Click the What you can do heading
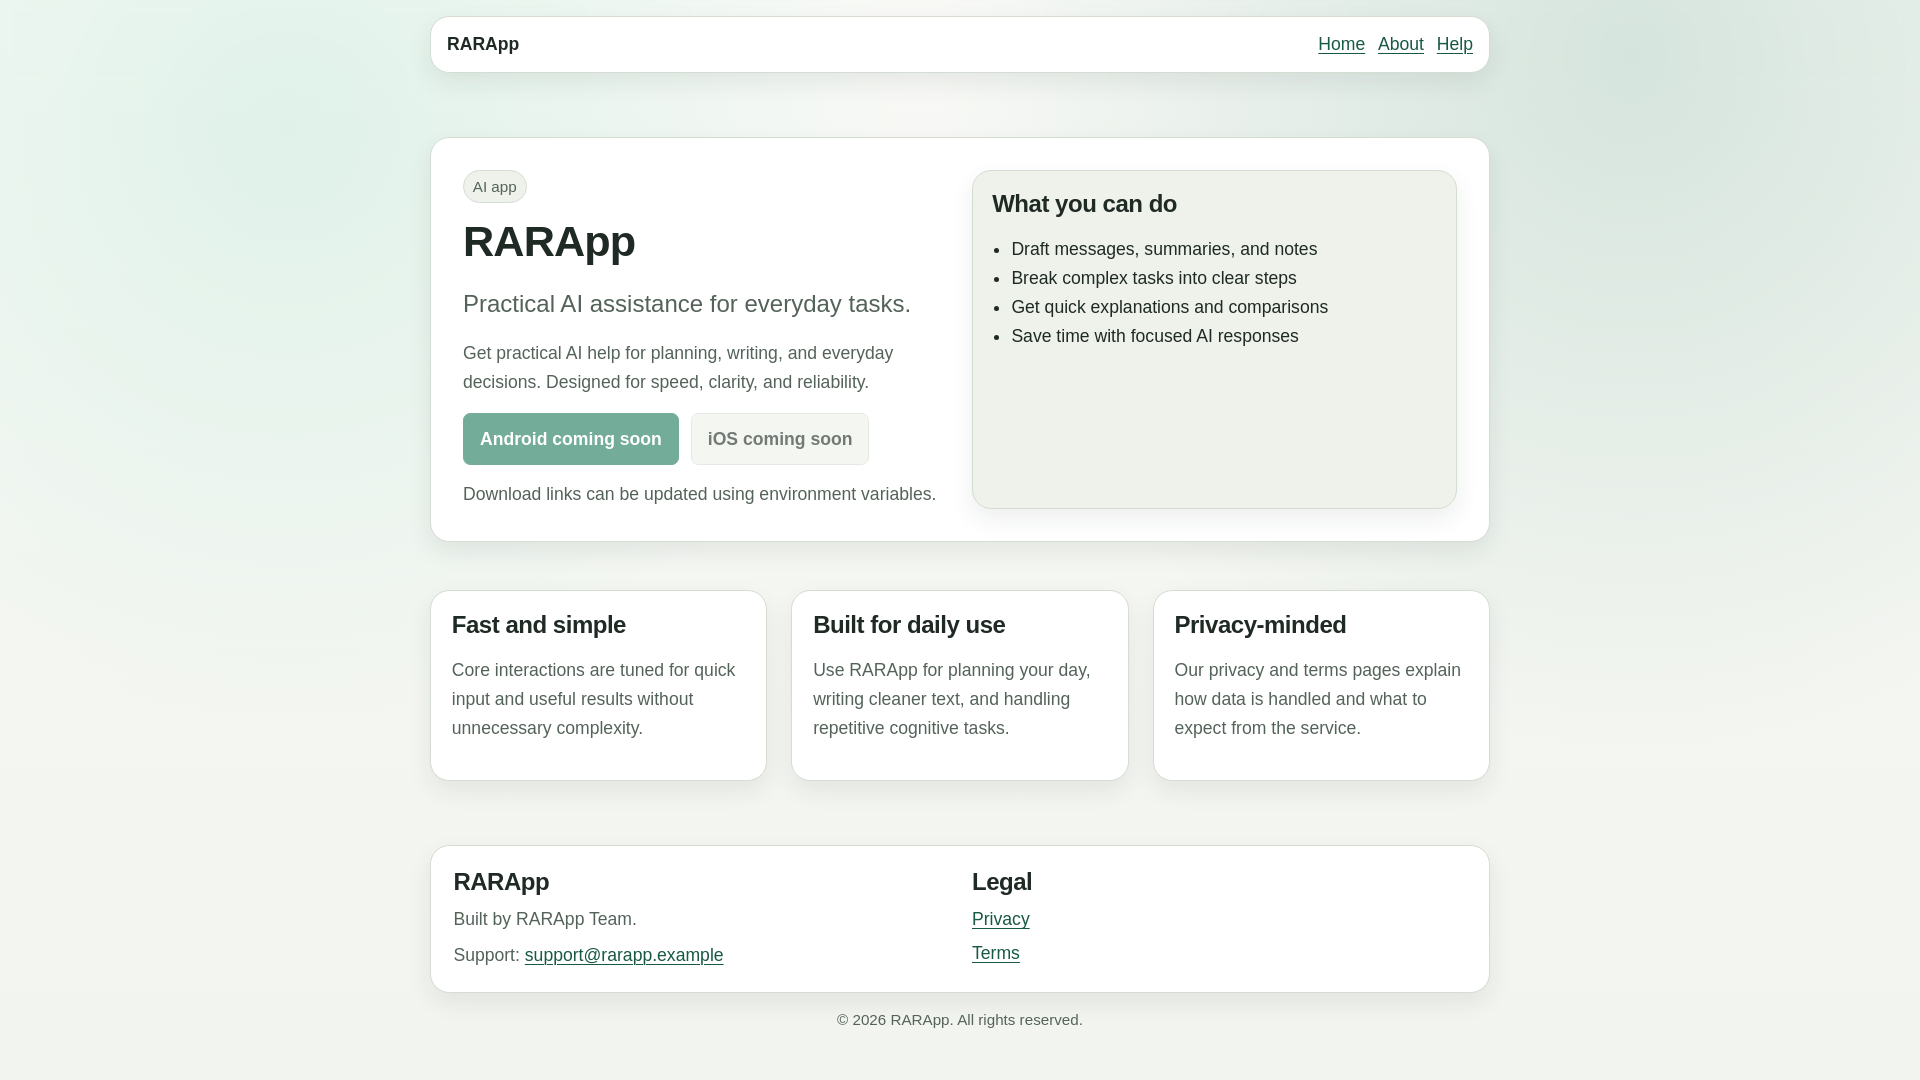Image resolution: width=1920 pixels, height=1080 pixels. 1084,204
